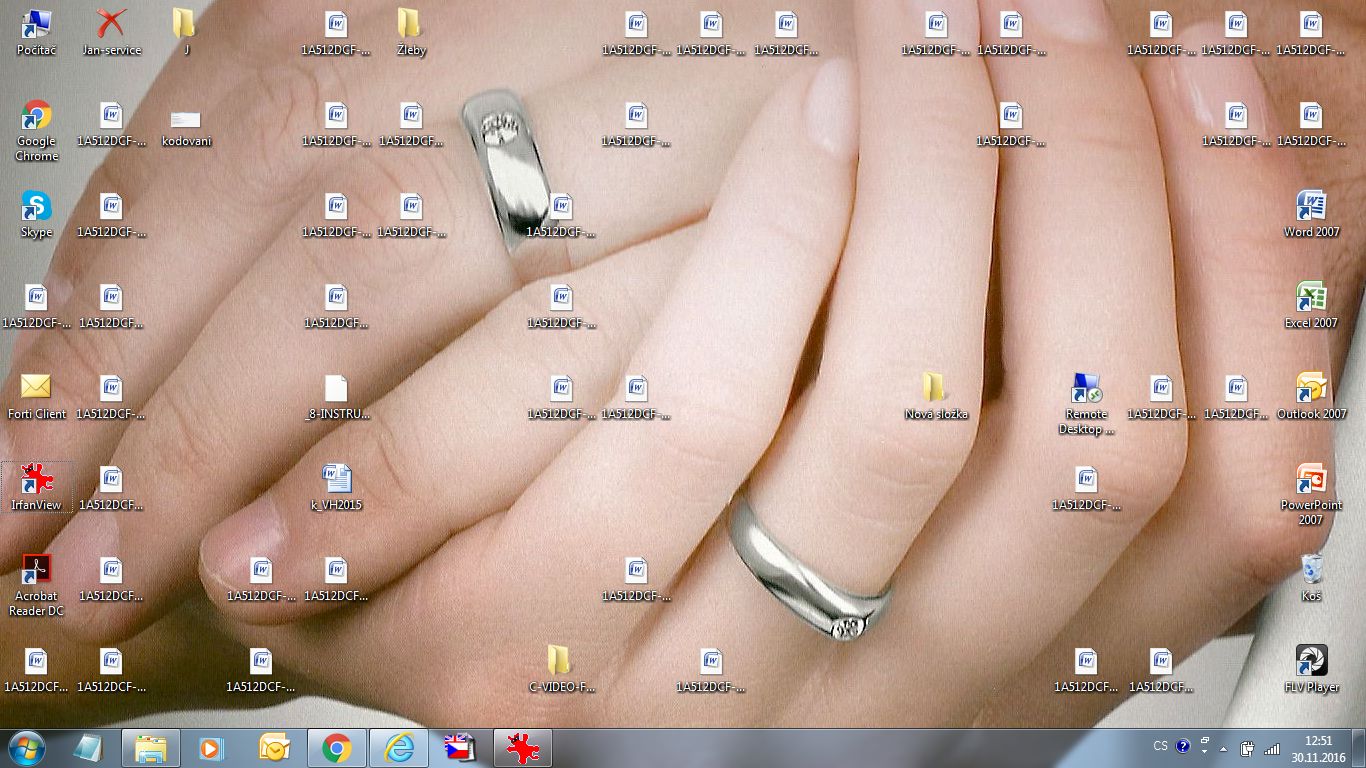The image size is (1366, 768).
Task: Launch Skype from the desktop
Action: click(x=37, y=208)
